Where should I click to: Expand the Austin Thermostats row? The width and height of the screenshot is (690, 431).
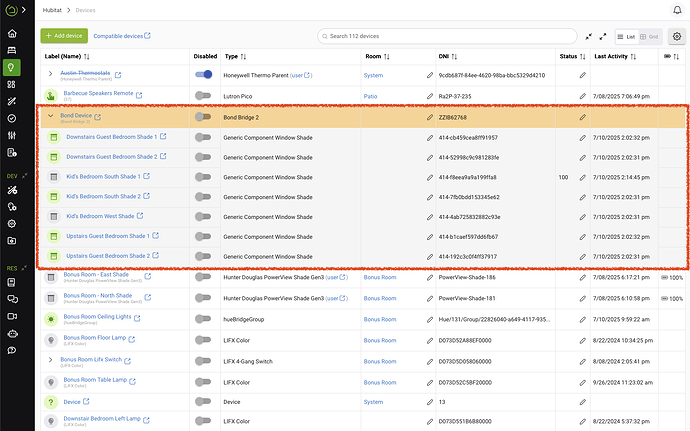(50, 74)
